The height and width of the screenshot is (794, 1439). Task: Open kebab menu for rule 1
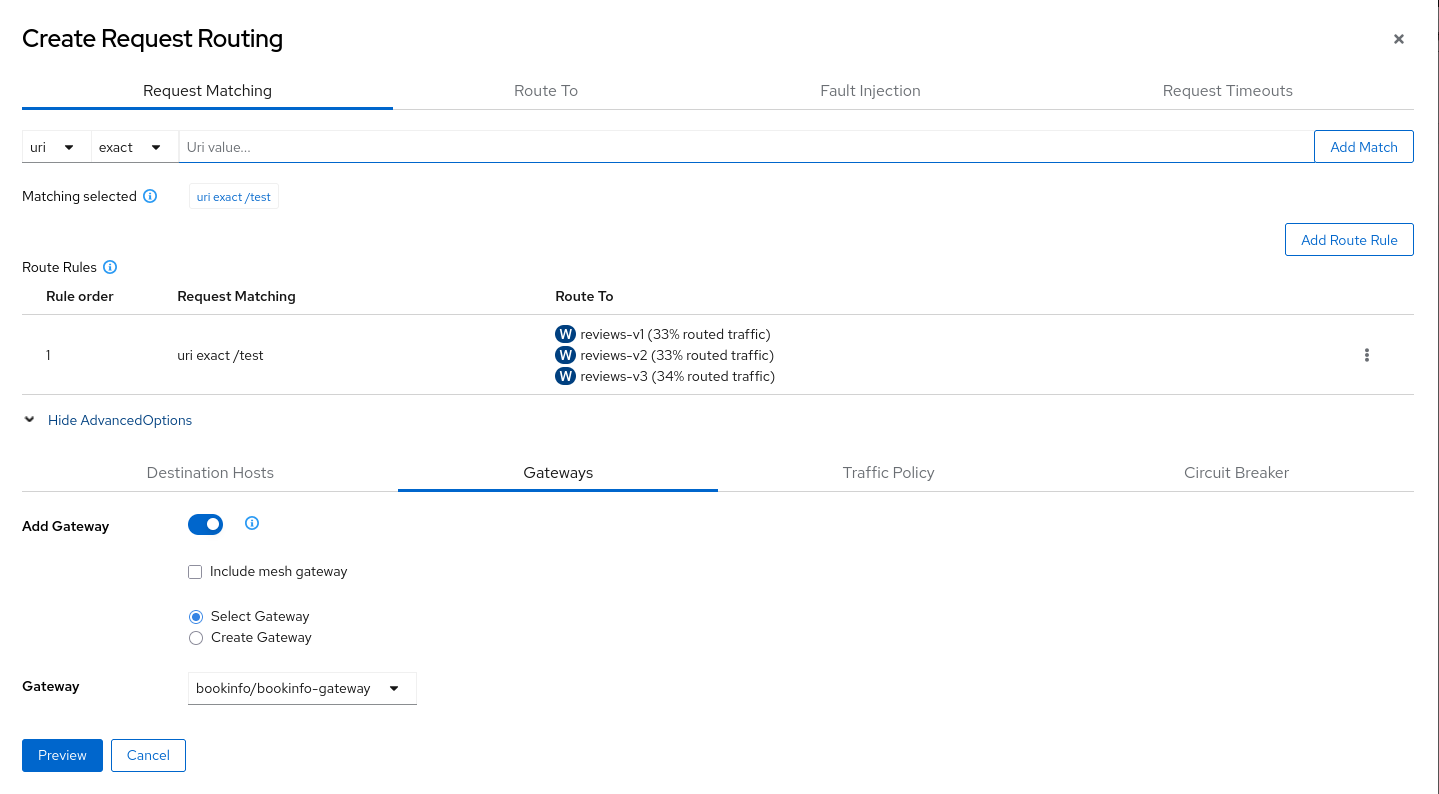[x=1366, y=355]
